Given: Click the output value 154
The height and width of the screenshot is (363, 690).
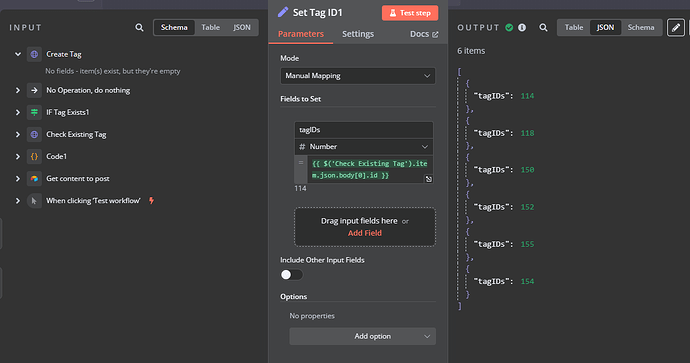Looking at the screenshot, I should point(527,281).
